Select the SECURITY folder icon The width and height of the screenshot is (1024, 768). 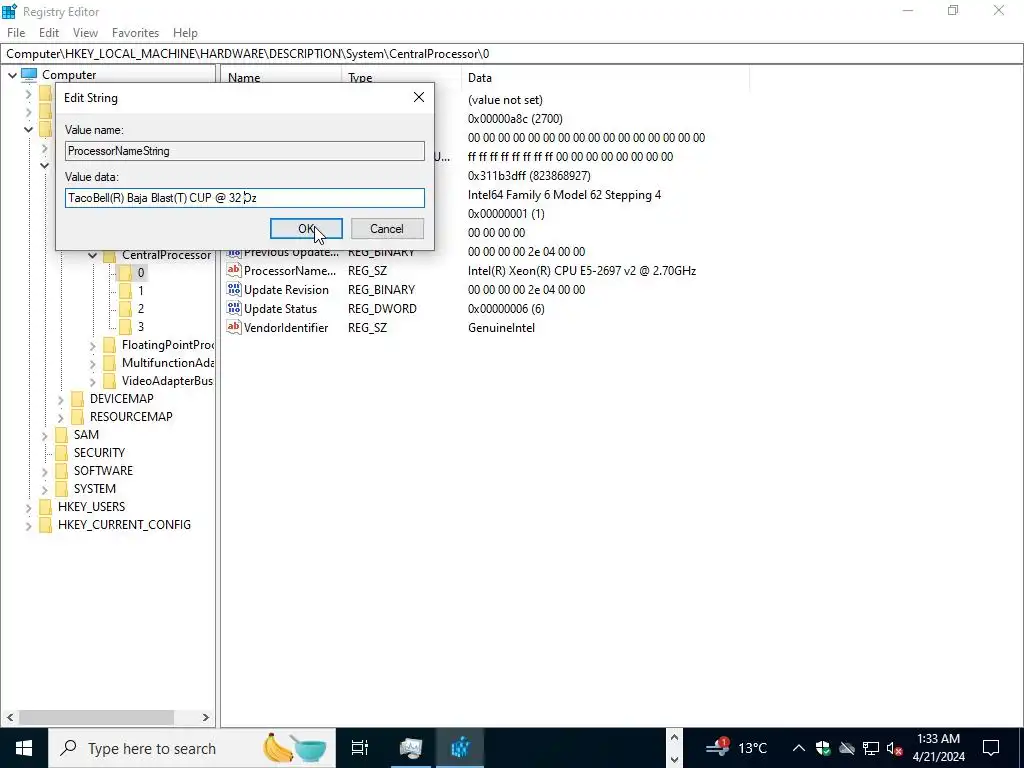[x=61, y=453]
